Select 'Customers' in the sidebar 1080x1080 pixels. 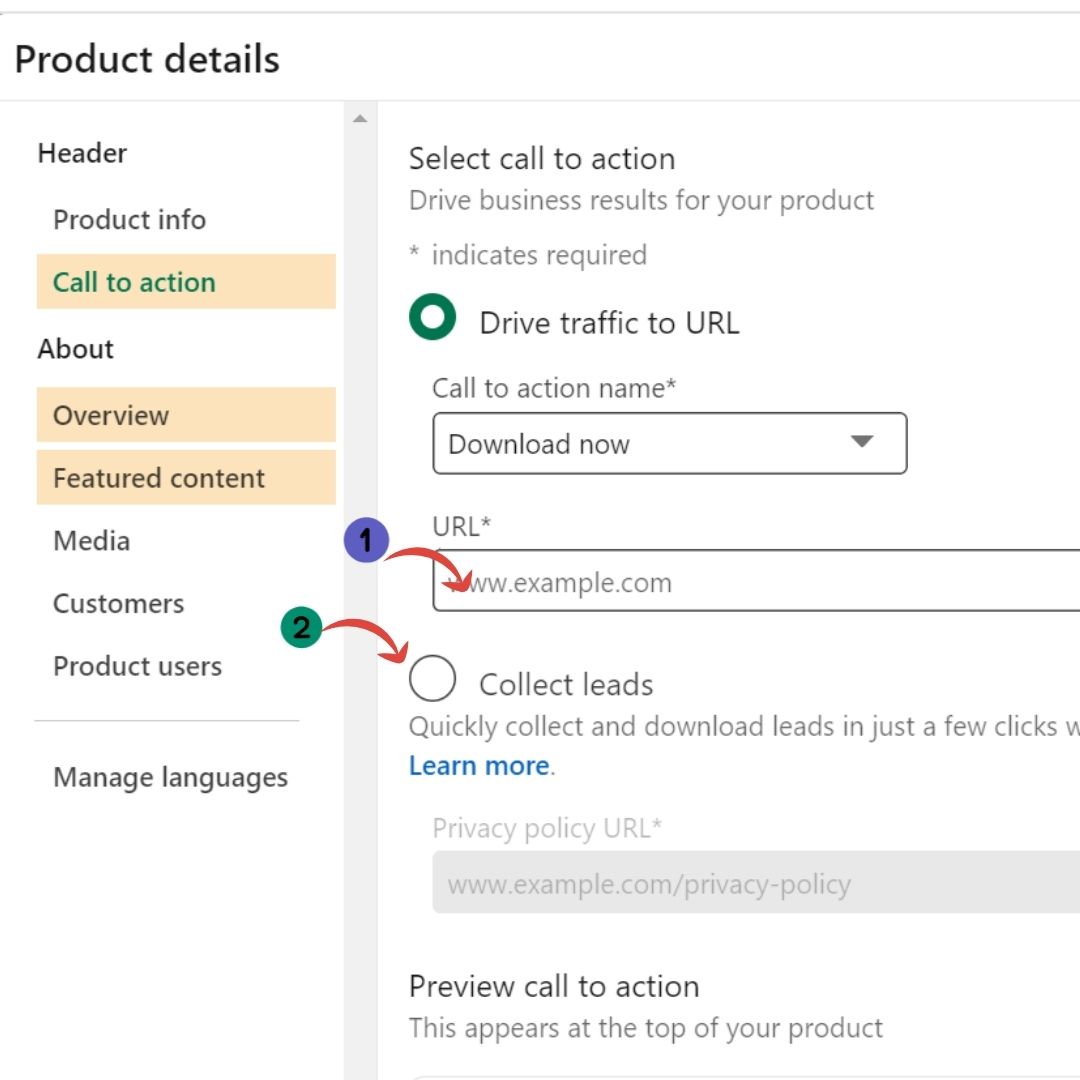point(117,603)
